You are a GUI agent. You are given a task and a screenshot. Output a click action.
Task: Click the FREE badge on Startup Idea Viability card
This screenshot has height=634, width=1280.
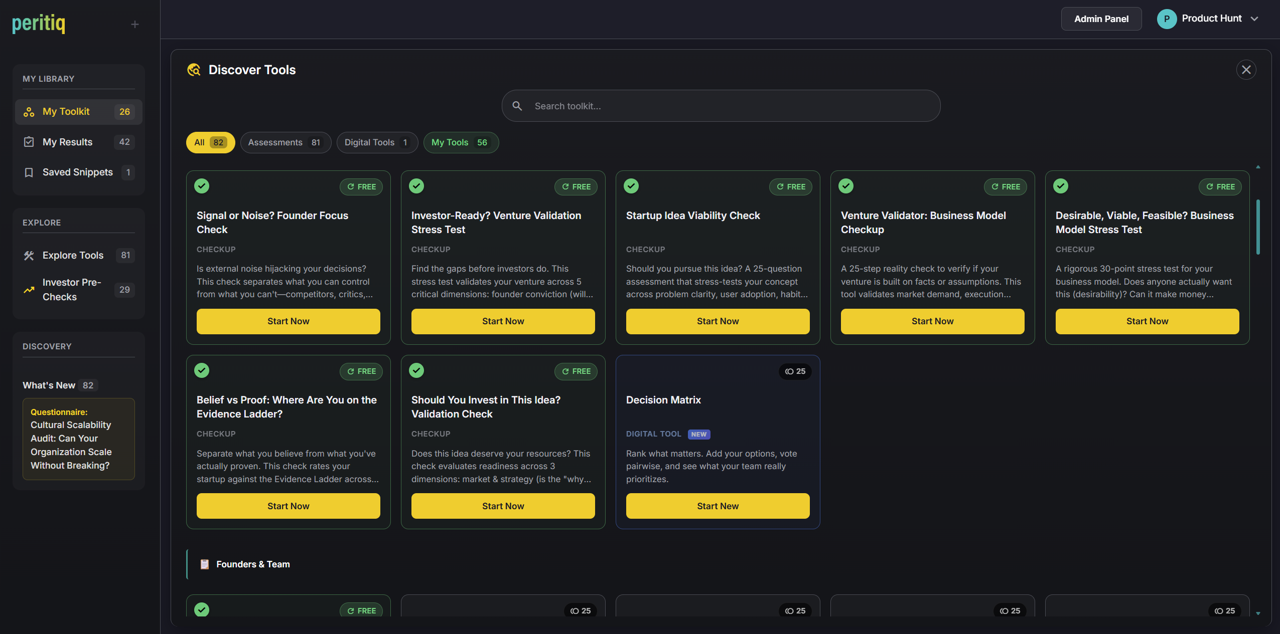tap(790, 187)
